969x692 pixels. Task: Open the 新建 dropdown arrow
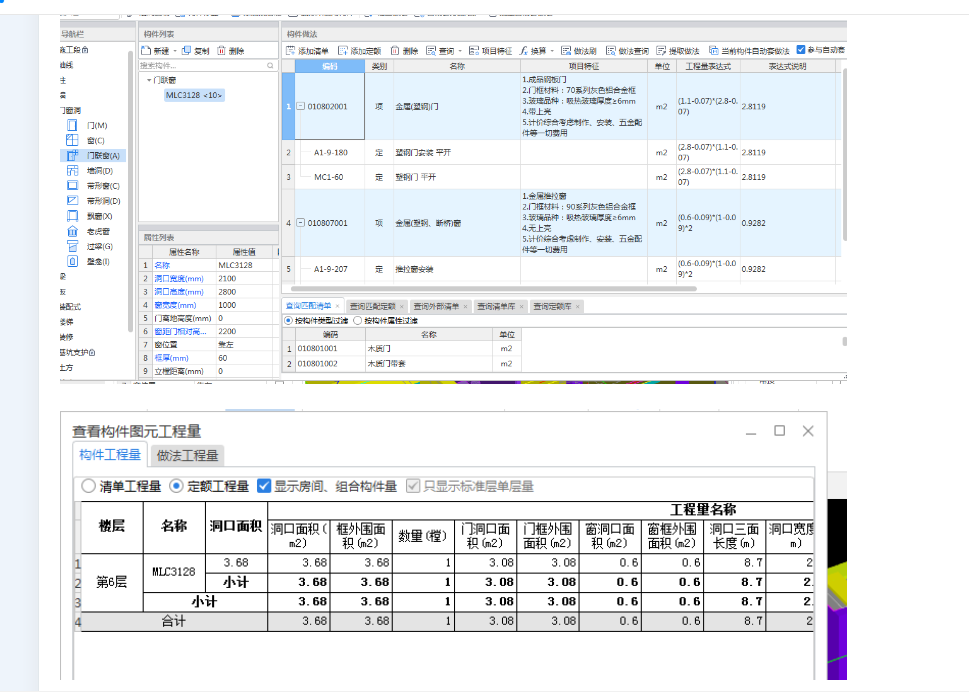pos(175,51)
